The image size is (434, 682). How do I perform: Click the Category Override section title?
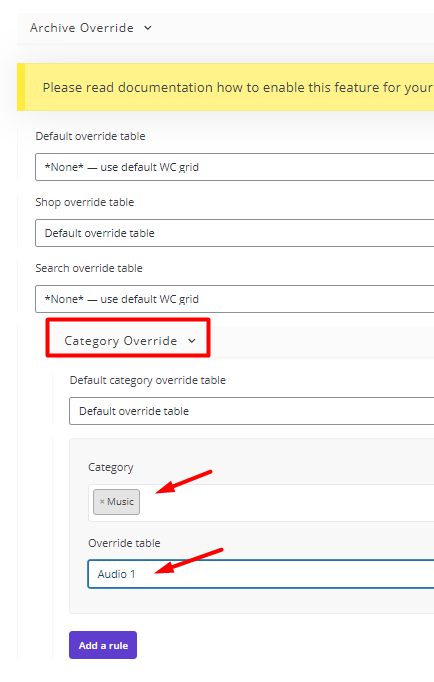pos(120,341)
